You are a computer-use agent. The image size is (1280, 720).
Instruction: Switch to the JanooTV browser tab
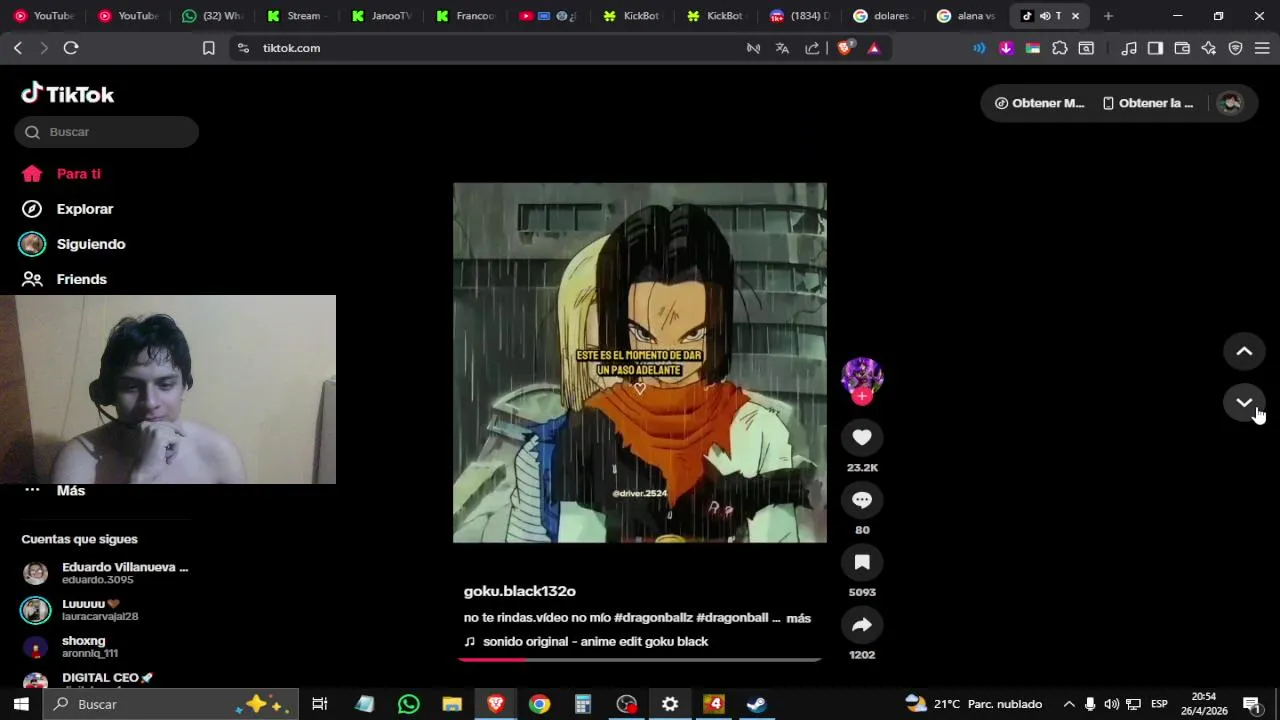click(383, 16)
